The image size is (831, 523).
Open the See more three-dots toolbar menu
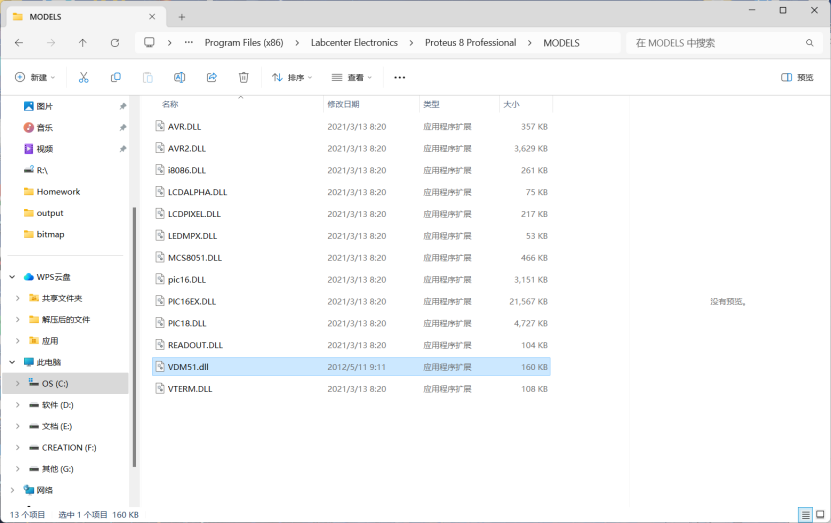400,77
